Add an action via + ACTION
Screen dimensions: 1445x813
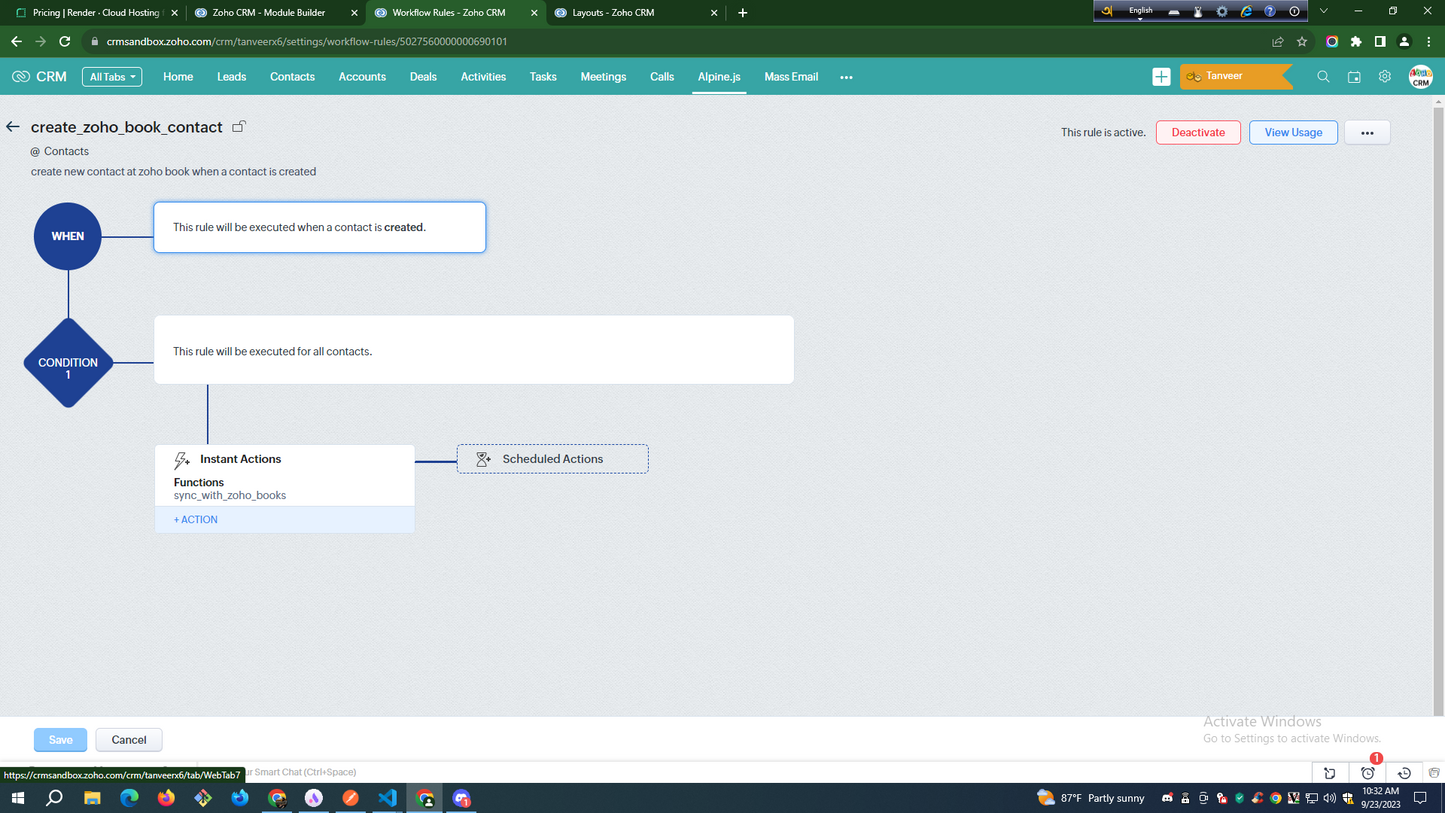pos(196,520)
